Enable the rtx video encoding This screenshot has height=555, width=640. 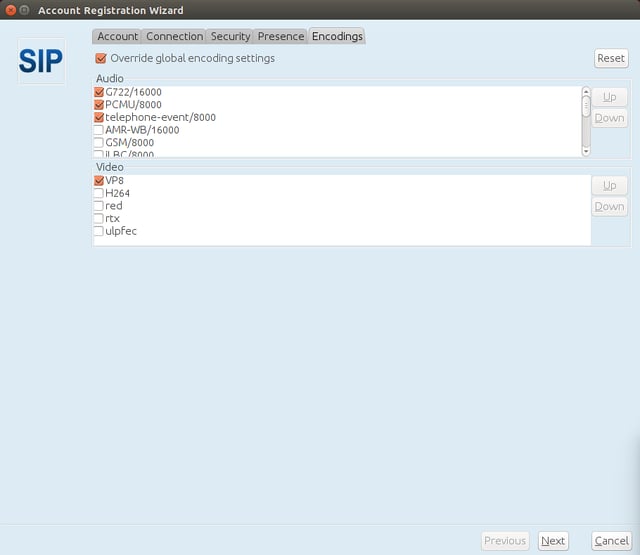tap(99, 218)
